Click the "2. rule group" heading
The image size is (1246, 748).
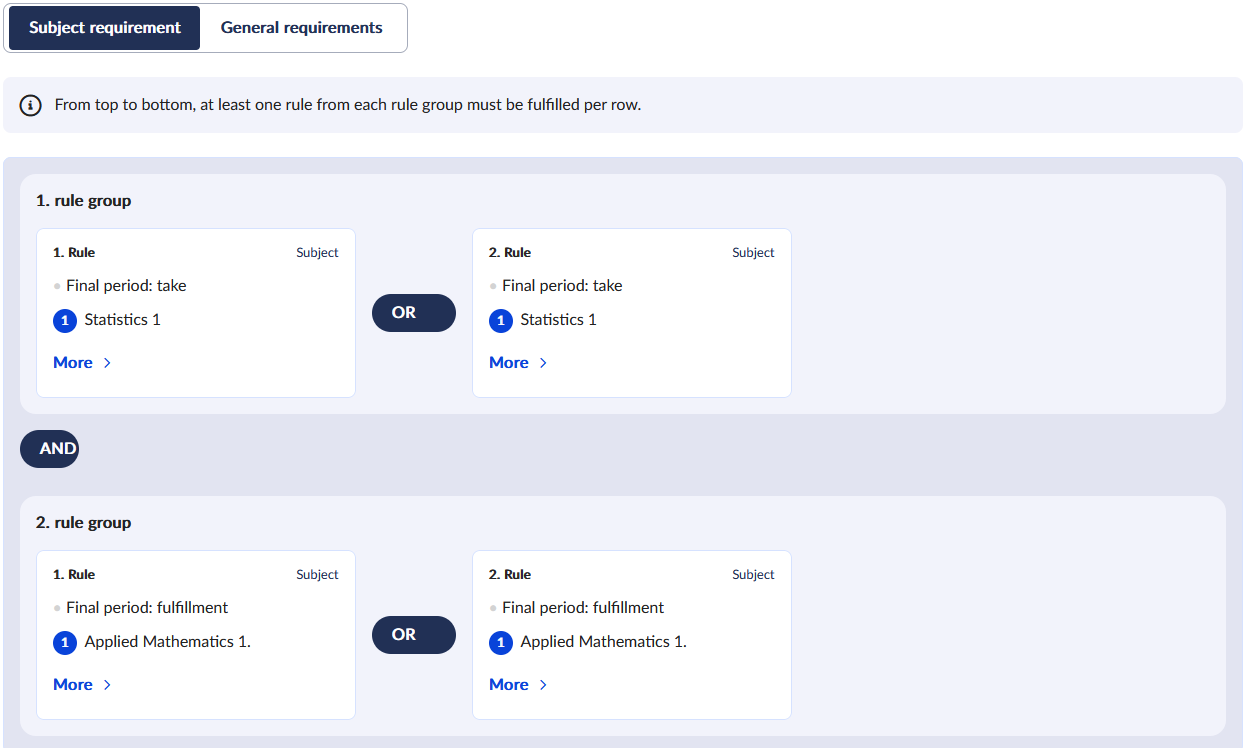[83, 523]
